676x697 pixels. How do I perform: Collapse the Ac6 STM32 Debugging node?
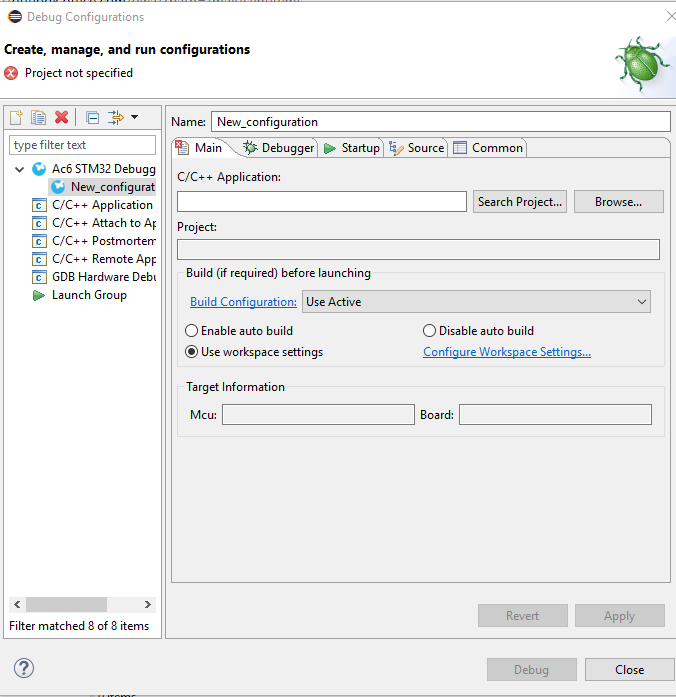coord(19,169)
